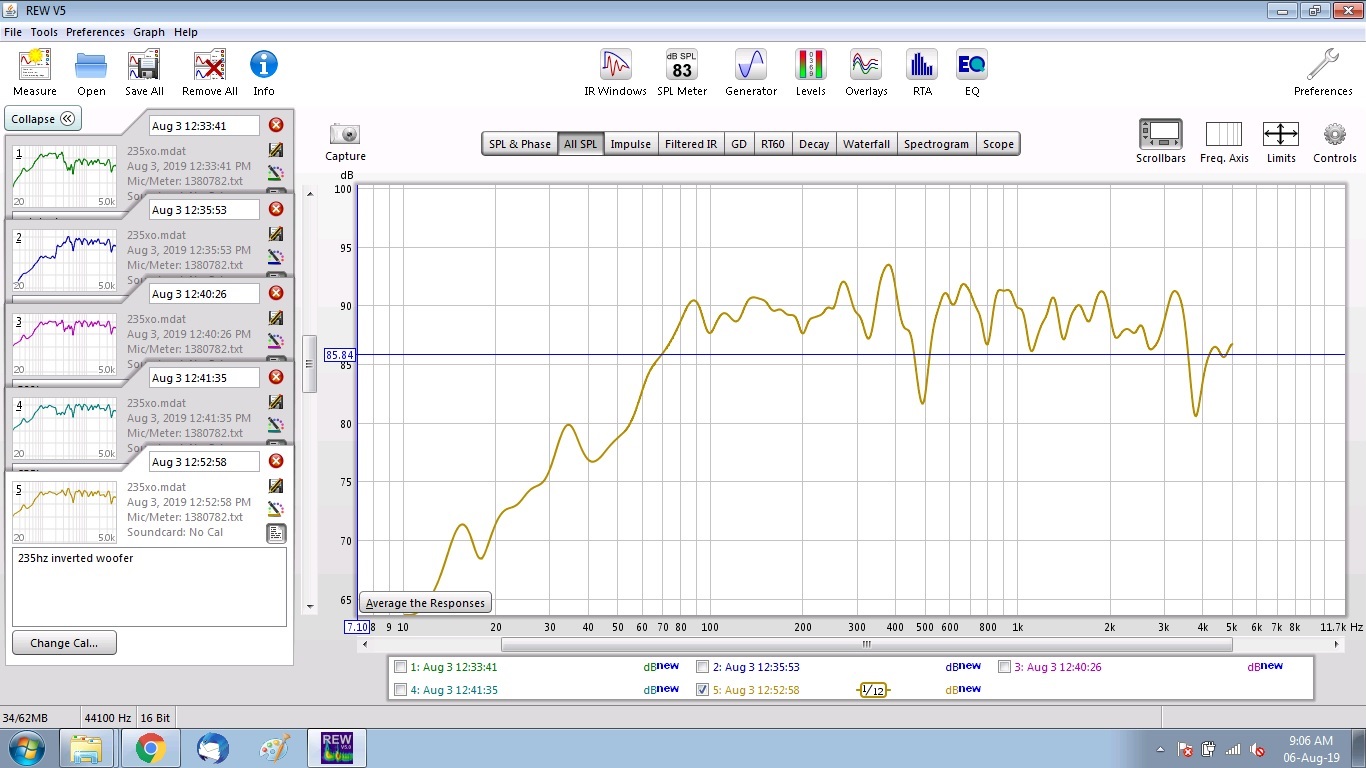Switch the Freq. Axis mode
1366x768 pixels.
point(1224,134)
